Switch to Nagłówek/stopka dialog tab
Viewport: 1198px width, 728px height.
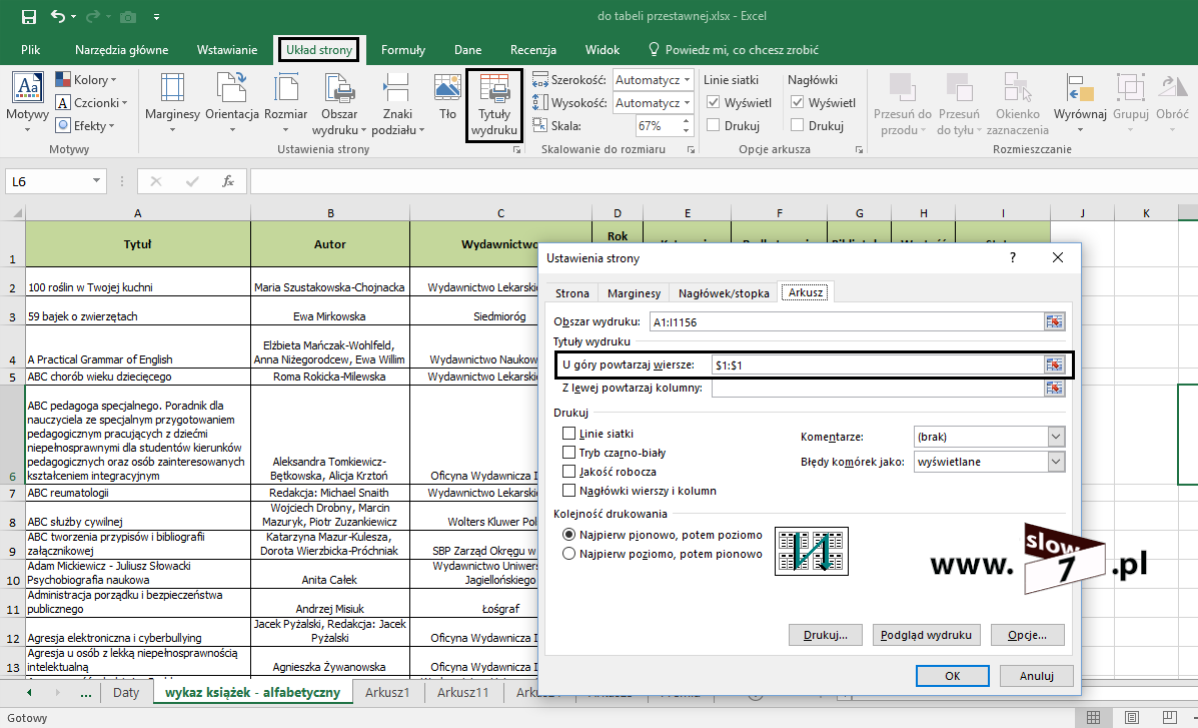click(724, 293)
